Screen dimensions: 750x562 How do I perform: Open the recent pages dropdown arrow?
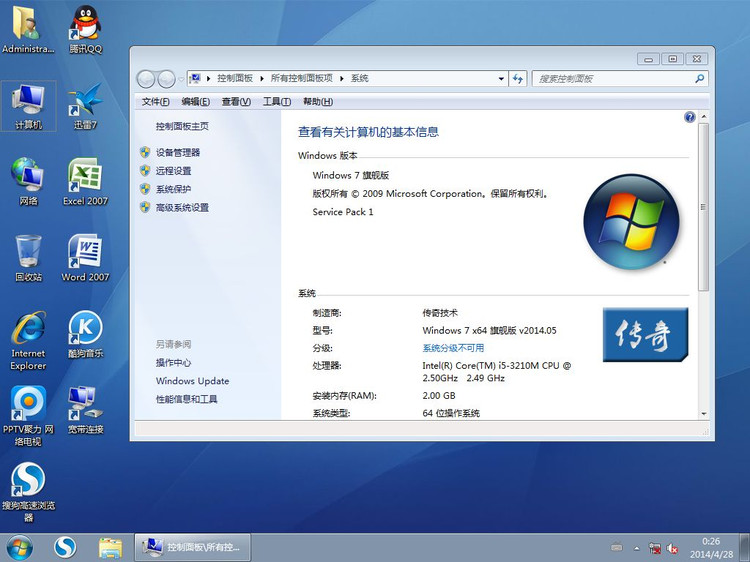point(181,79)
